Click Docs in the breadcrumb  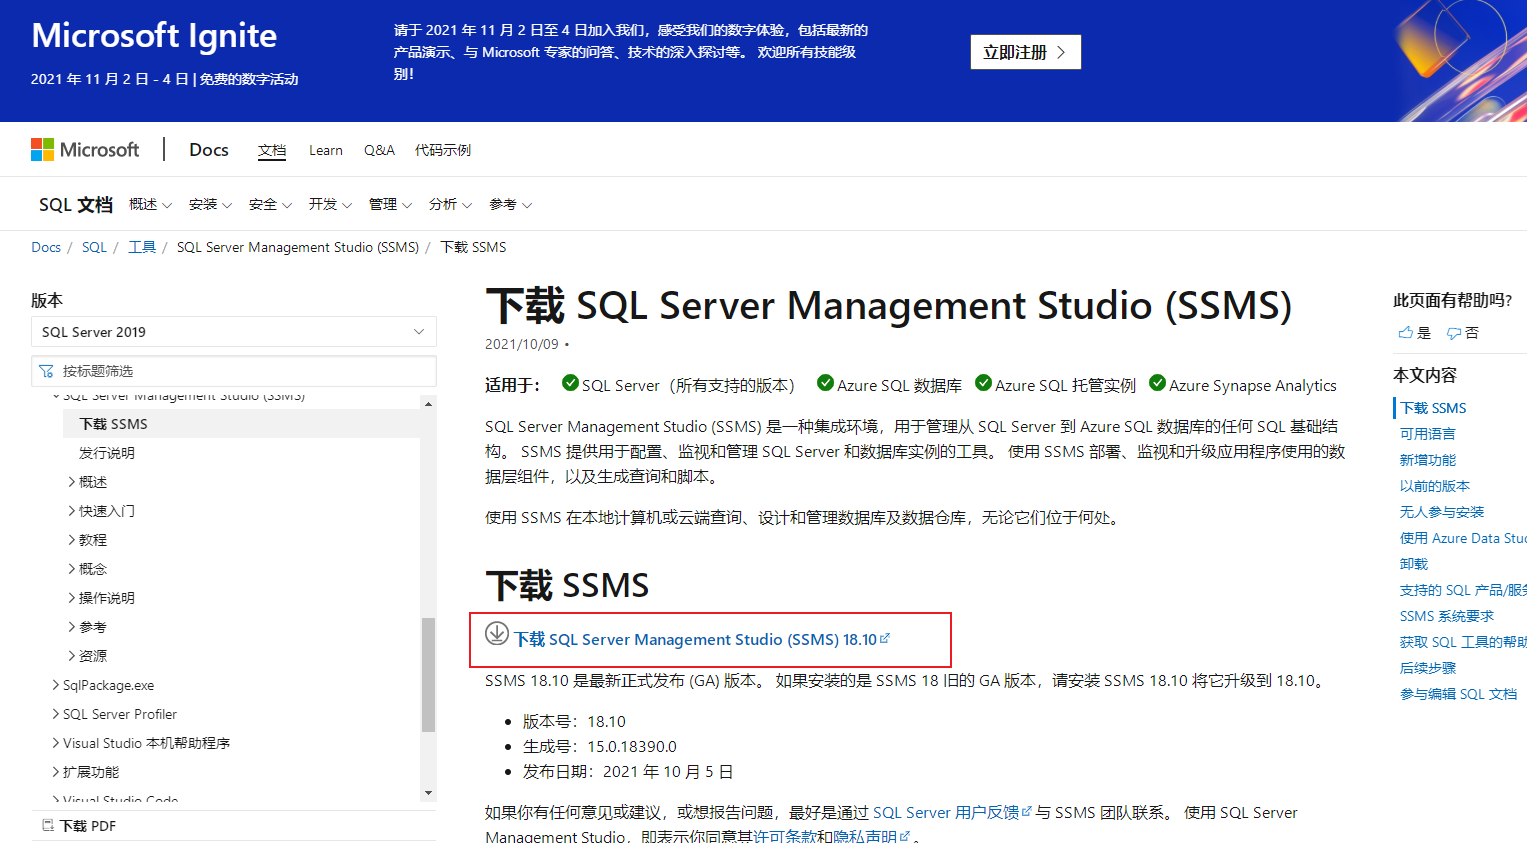(46, 247)
